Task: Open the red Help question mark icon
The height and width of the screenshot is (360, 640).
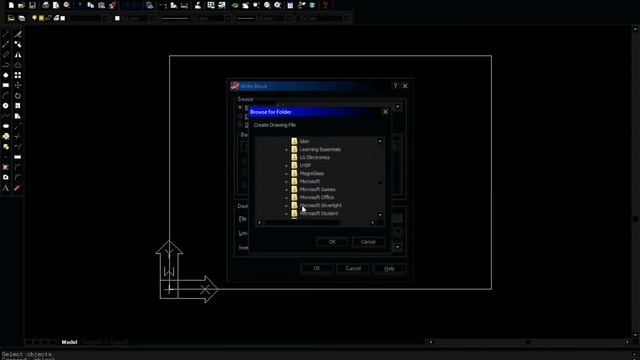Action: click(325, 5)
